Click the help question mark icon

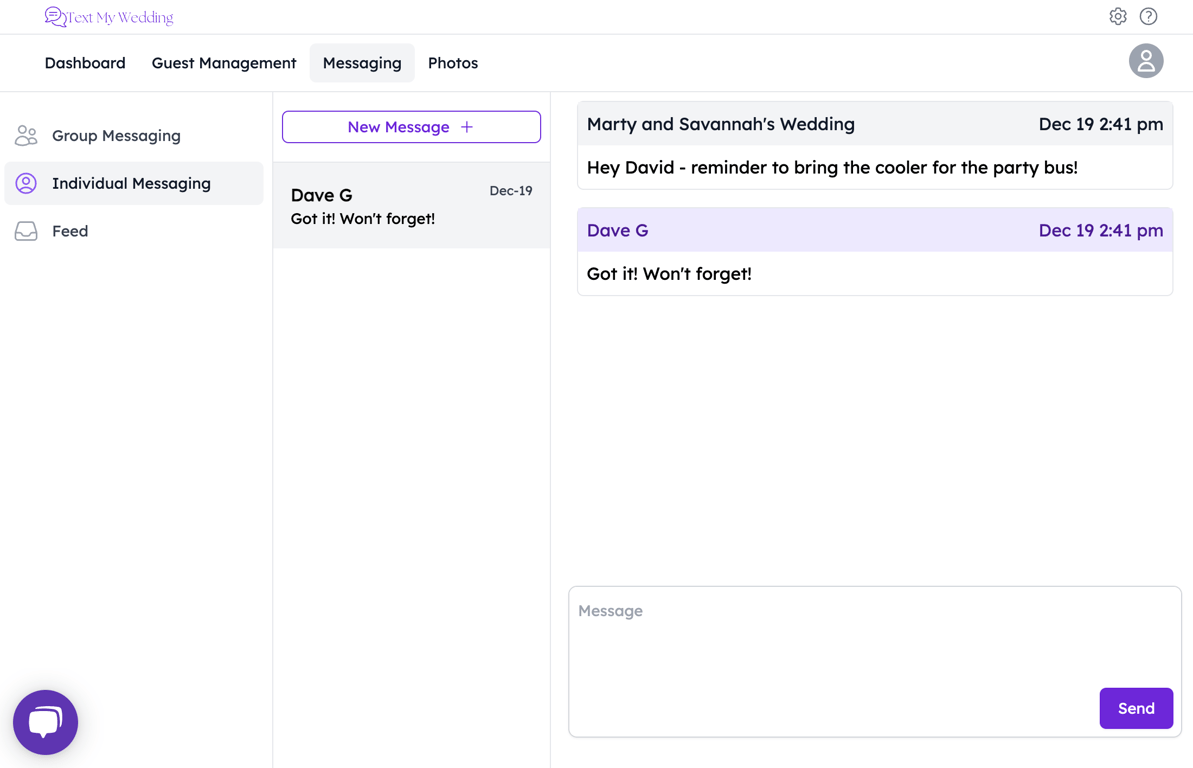coord(1148,16)
